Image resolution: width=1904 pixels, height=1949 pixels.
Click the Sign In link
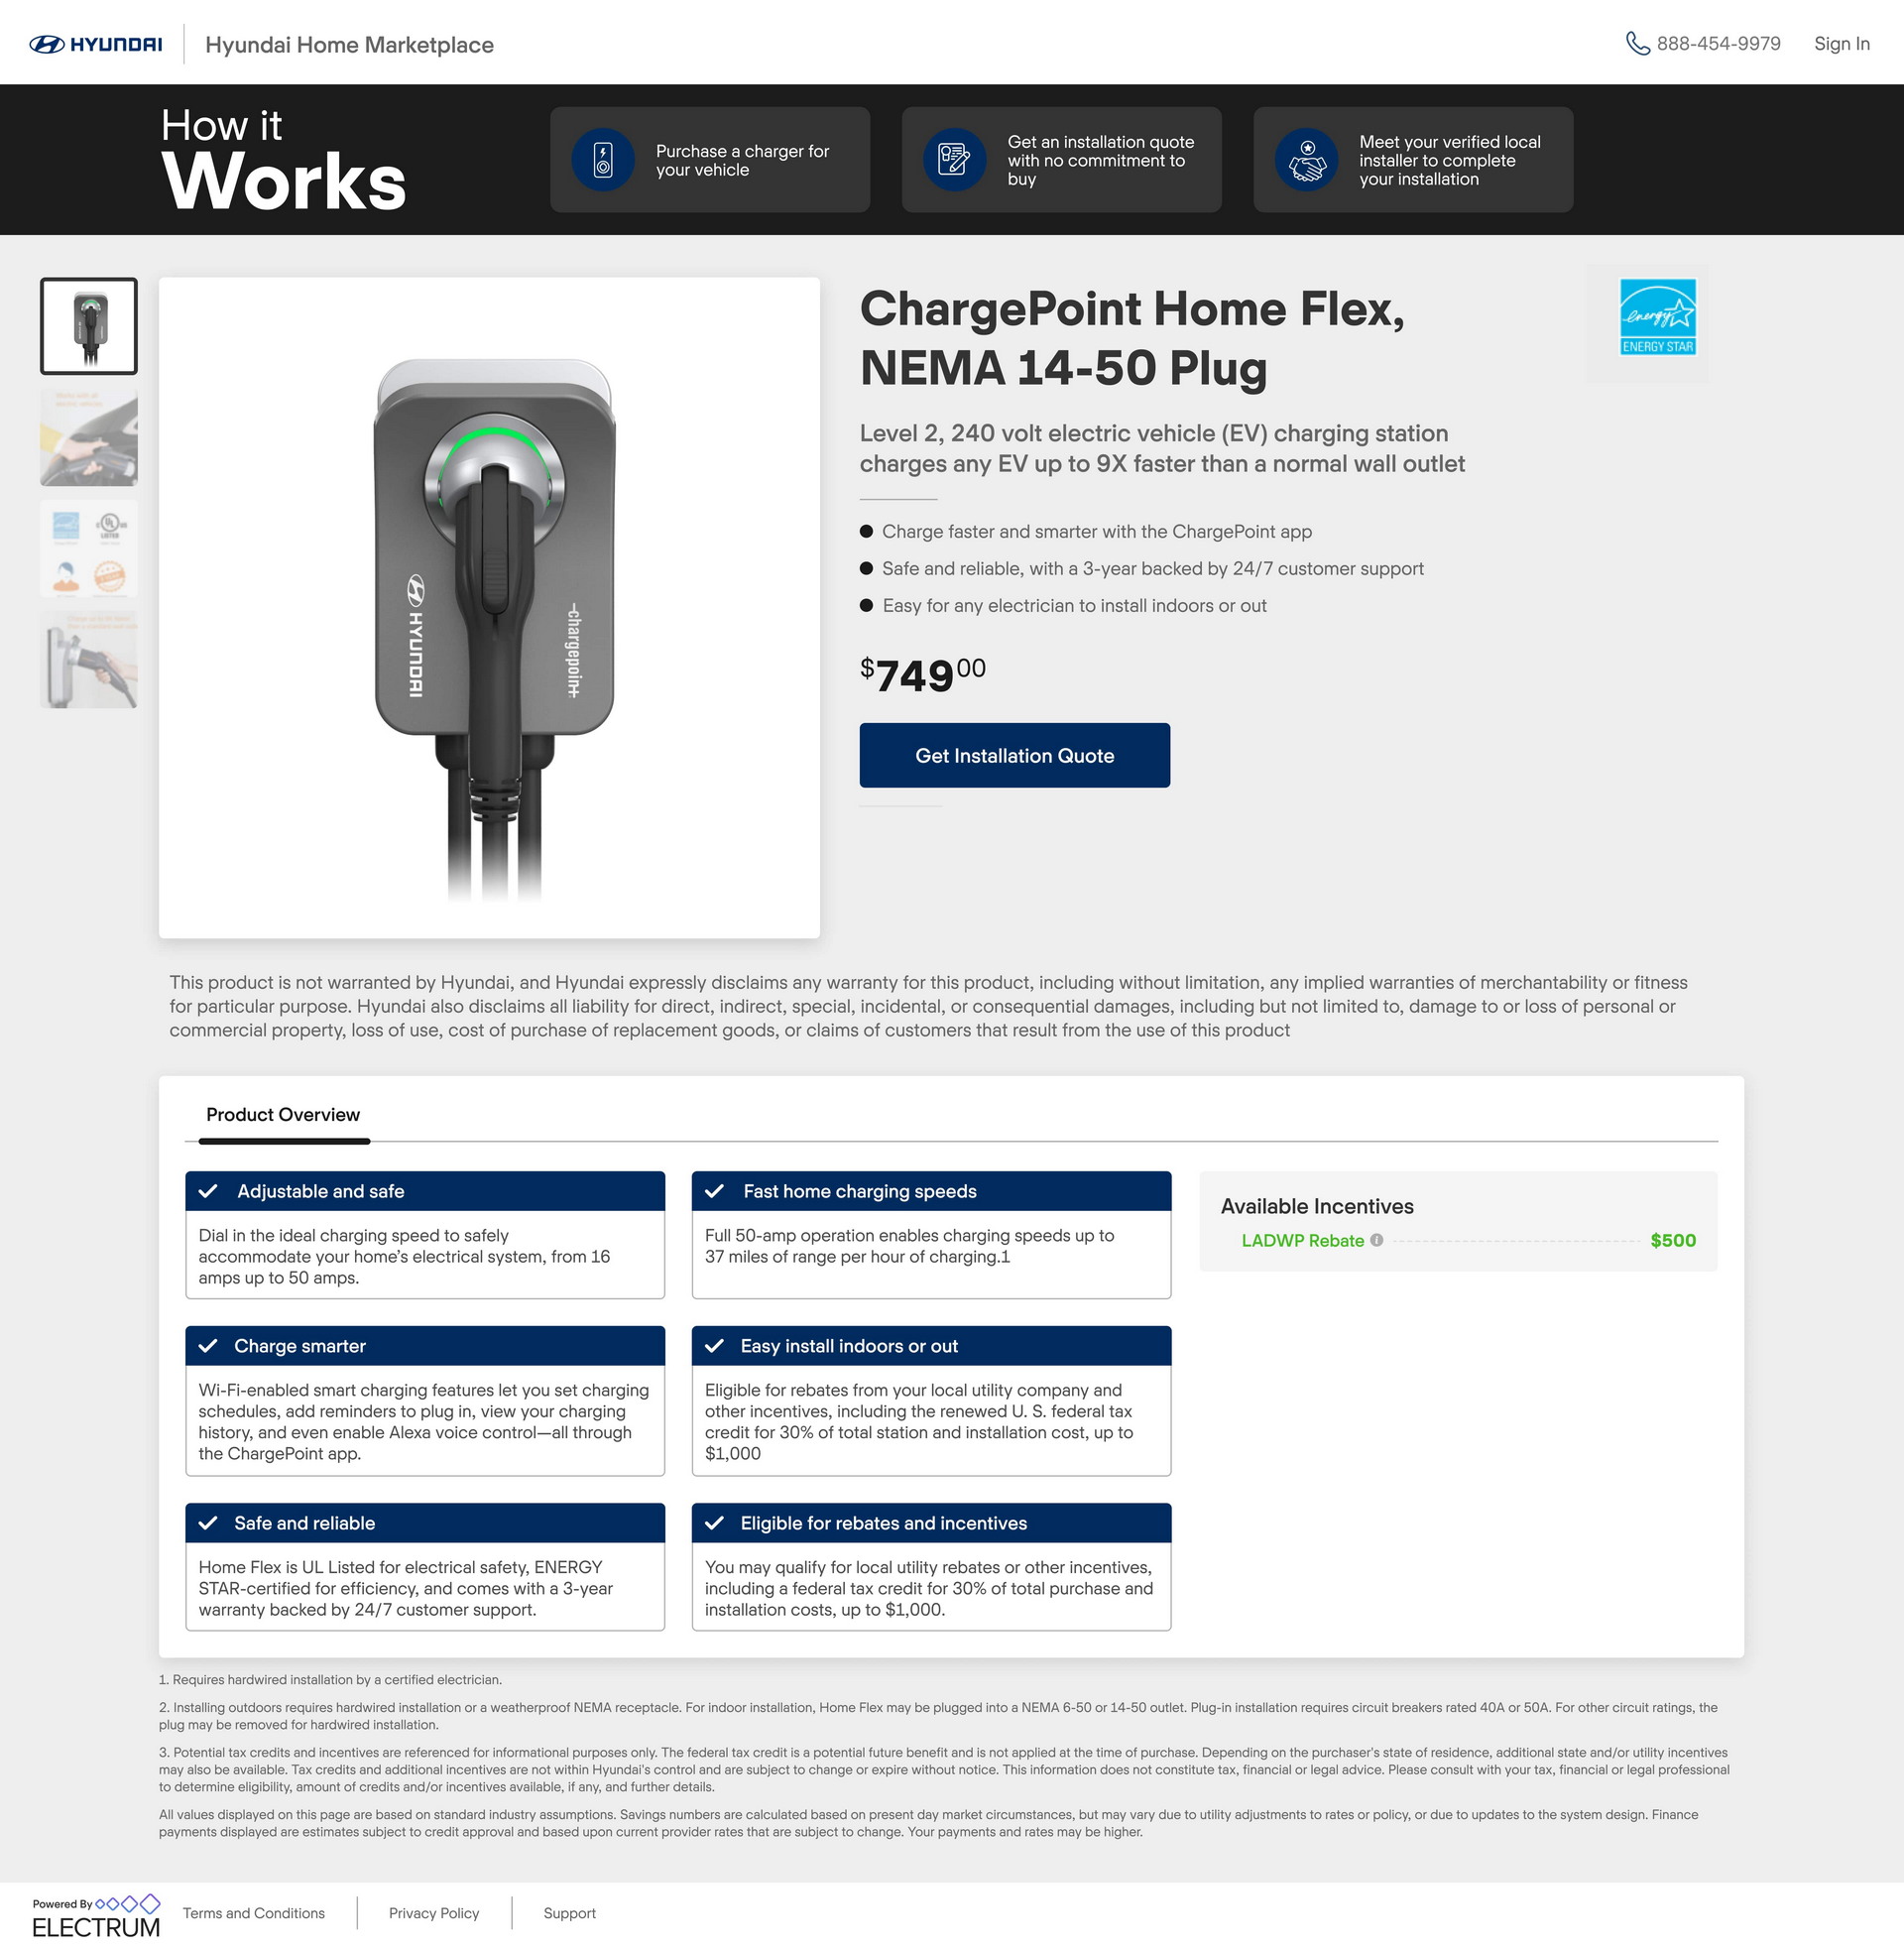[1841, 44]
